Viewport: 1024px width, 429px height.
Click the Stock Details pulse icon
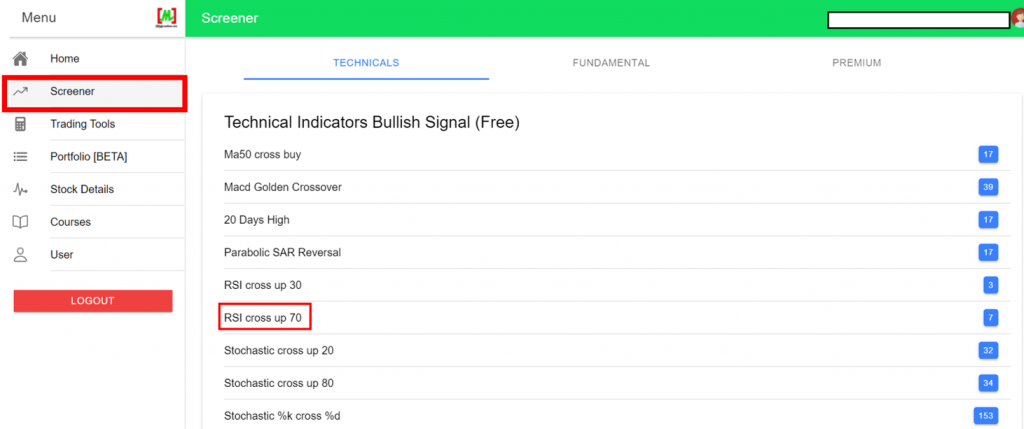click(x=20, y=189)
